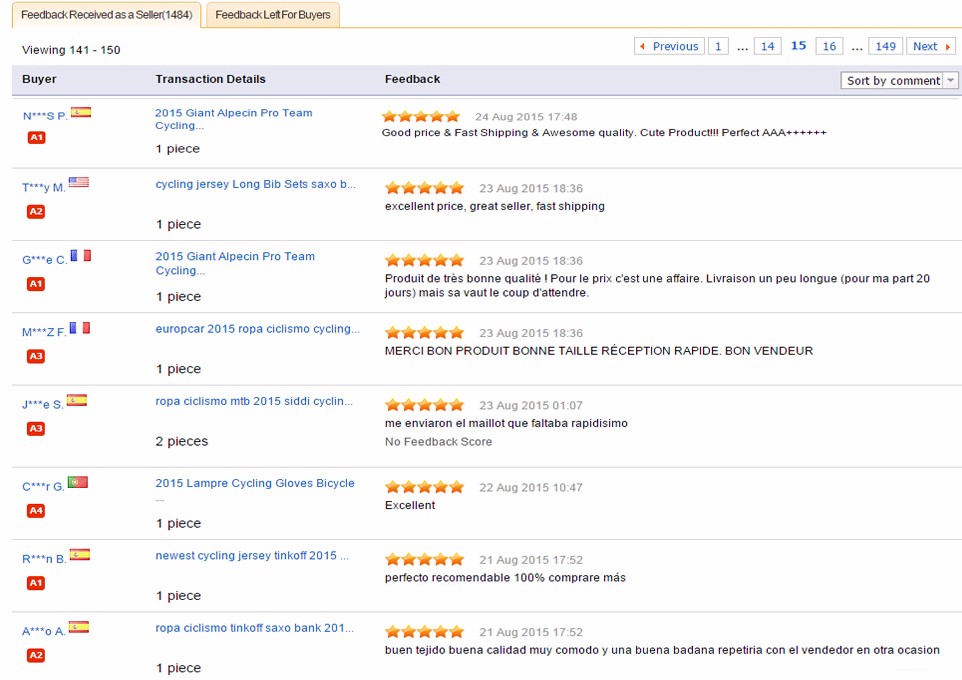
Task: Click the US flag next to T***y M.
Action: pos(79,183)
